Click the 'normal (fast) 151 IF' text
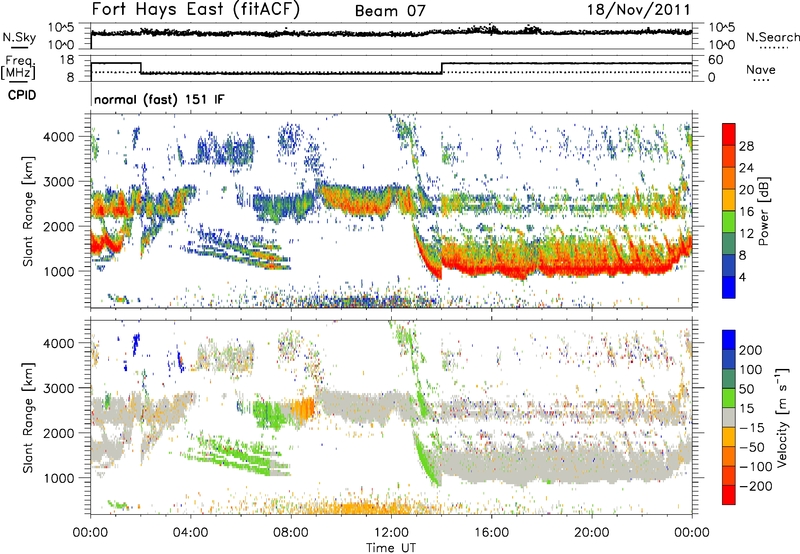Screen dimensions: 800x554 (159, 99)
